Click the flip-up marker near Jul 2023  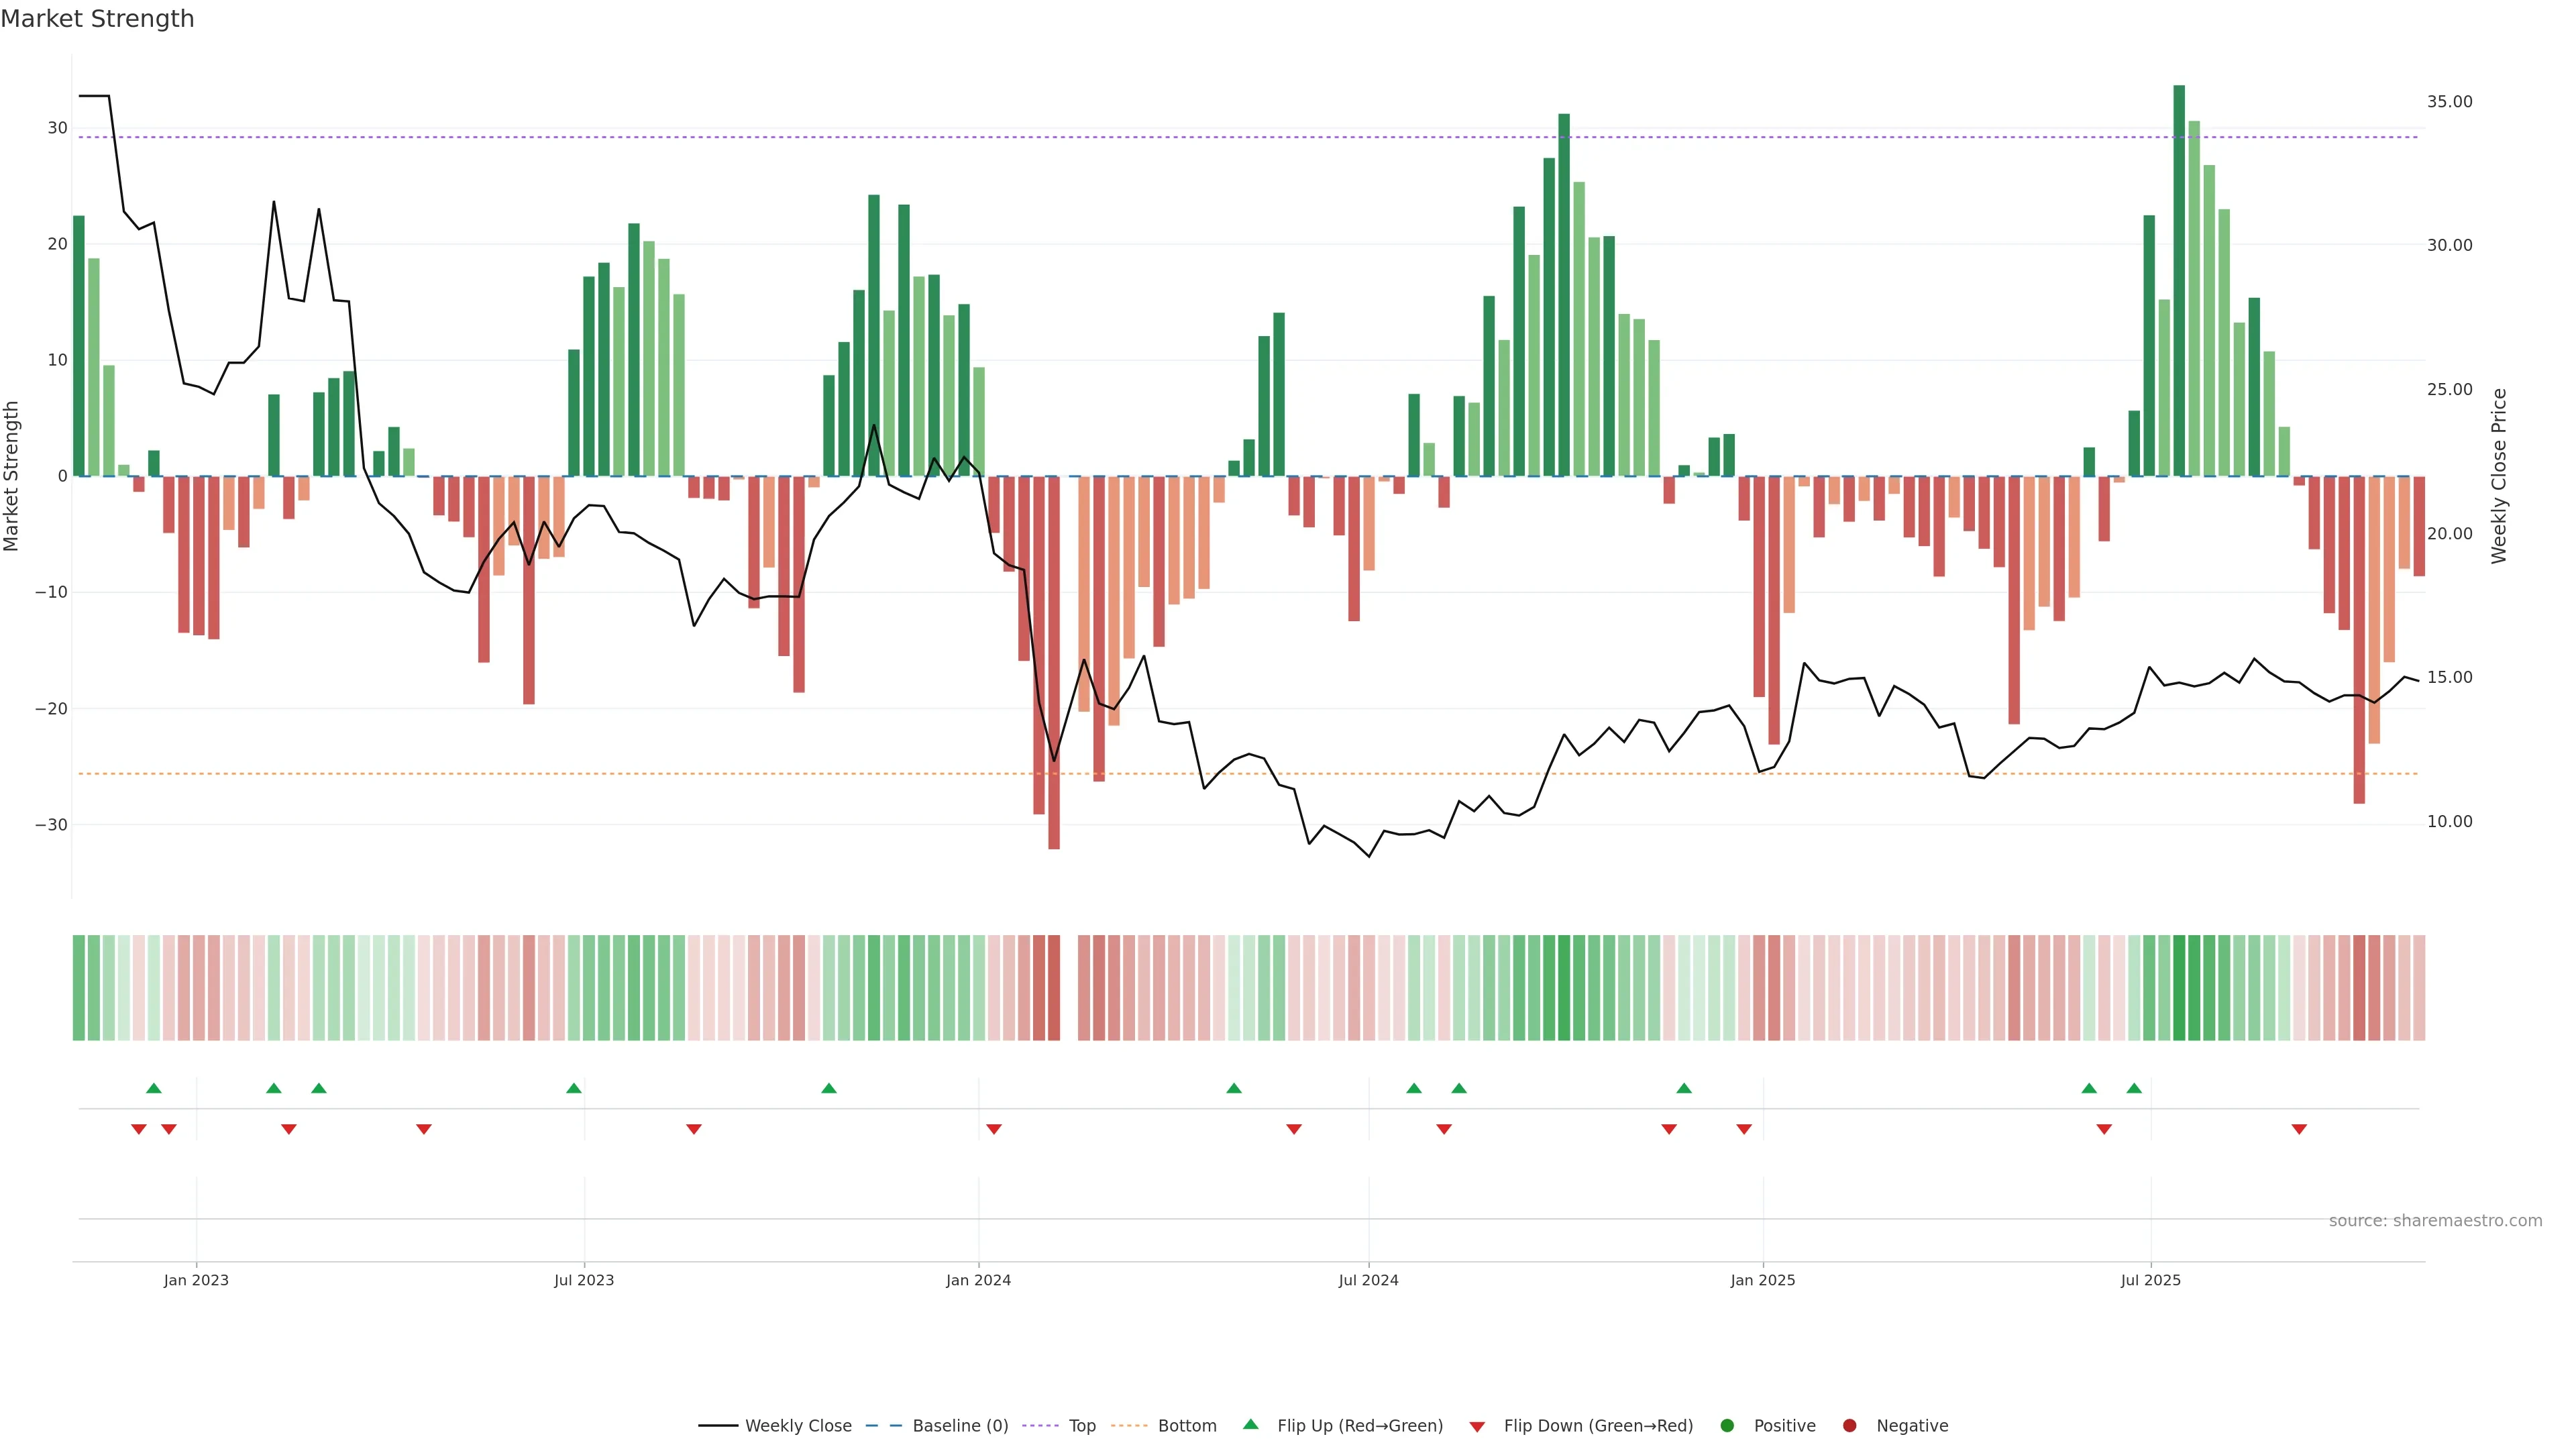point(573,1088)
